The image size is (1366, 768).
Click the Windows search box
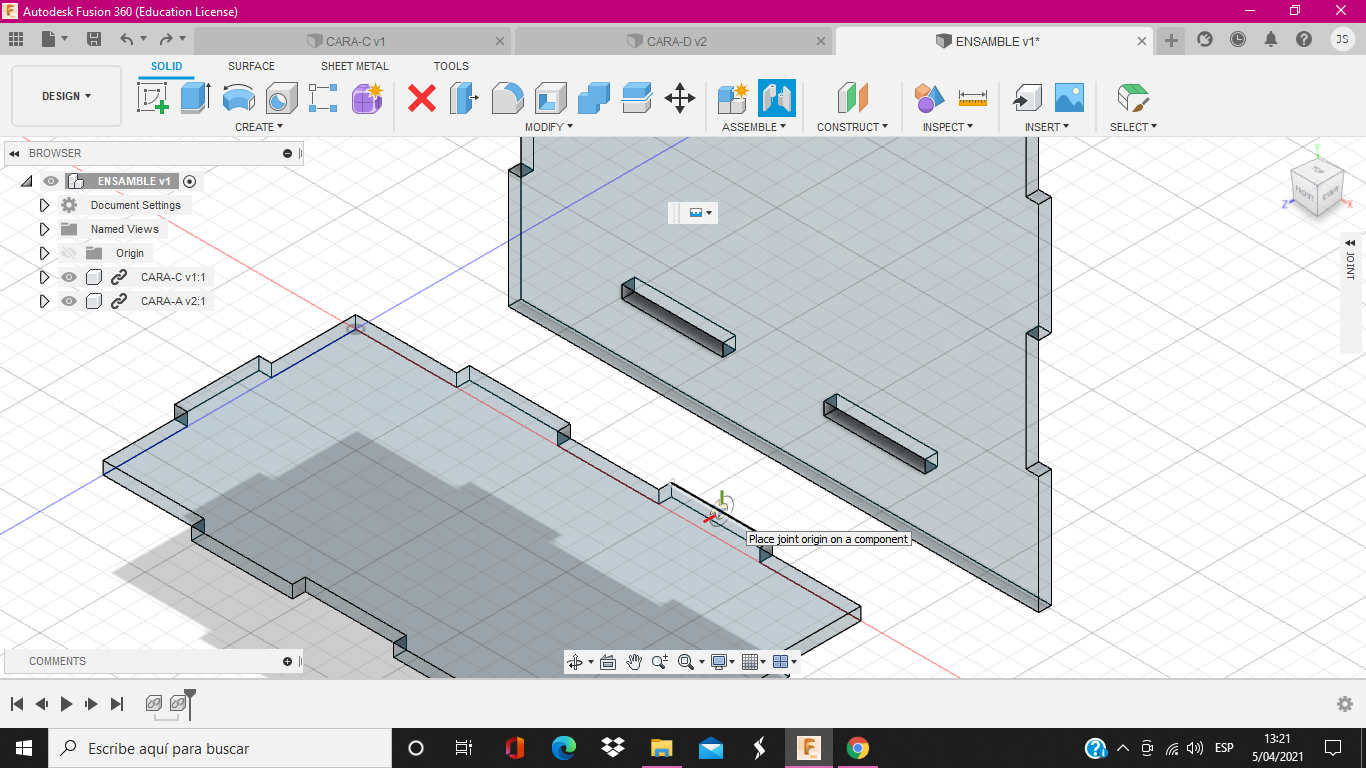220,748
